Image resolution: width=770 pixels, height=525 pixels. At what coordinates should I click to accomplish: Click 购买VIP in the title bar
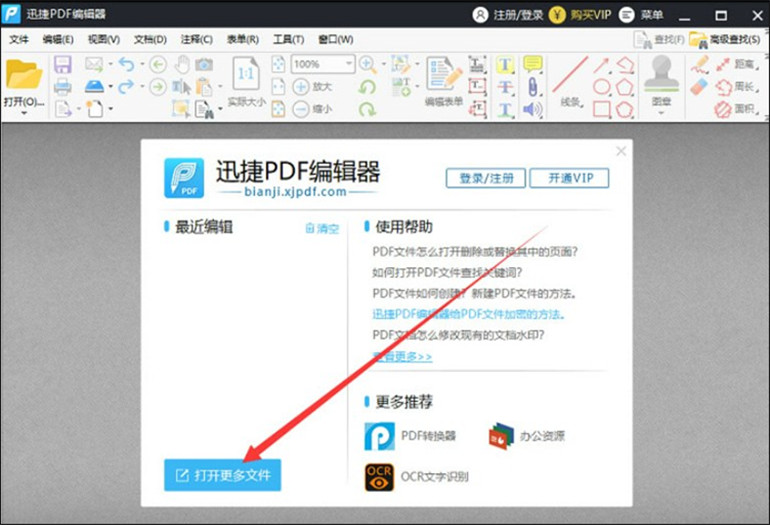pos(580,15)
